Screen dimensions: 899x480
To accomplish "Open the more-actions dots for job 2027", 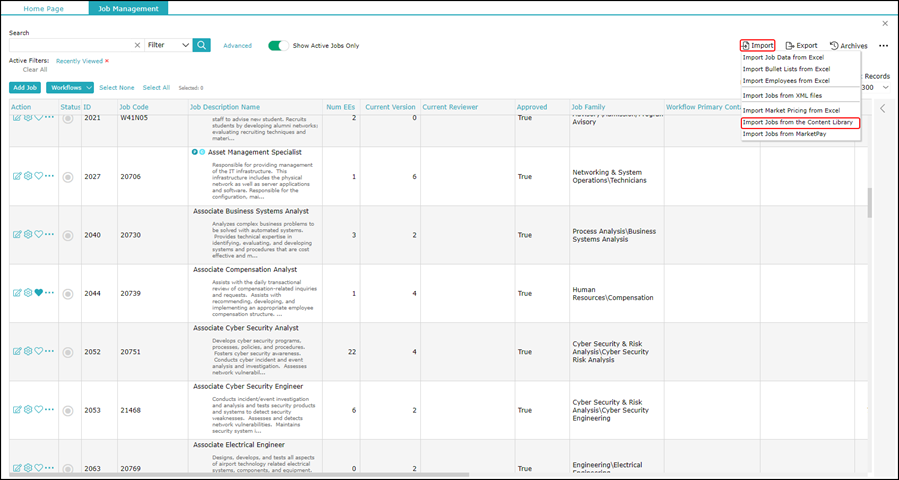I will (50, 175).
